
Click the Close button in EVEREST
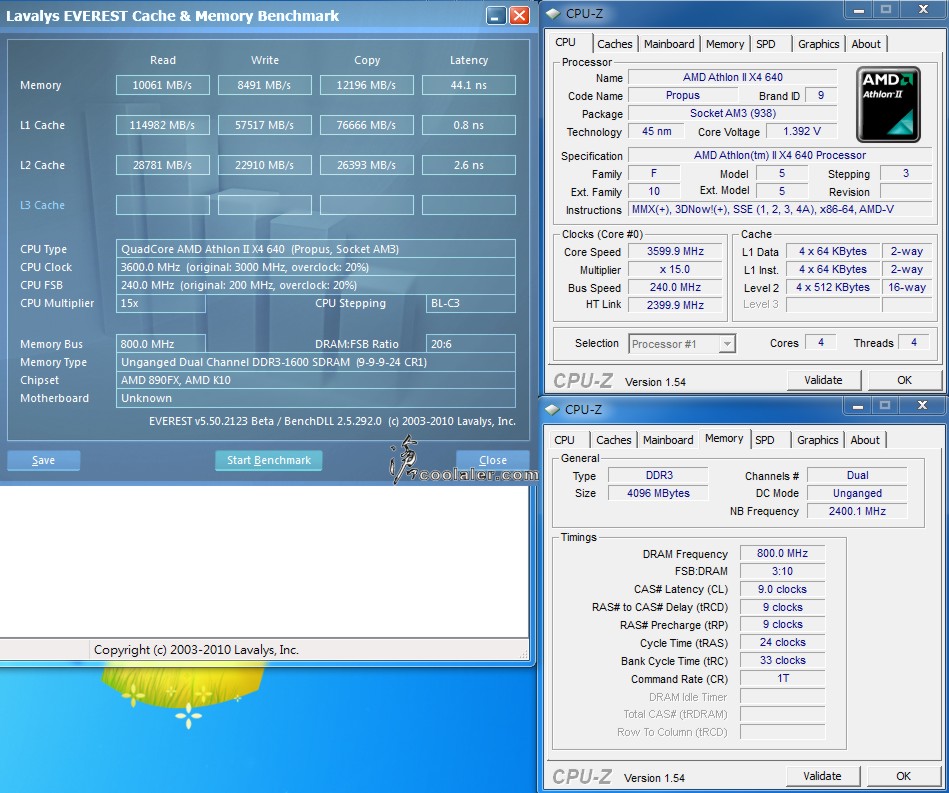pyautogui.click(x=493, y=460)
